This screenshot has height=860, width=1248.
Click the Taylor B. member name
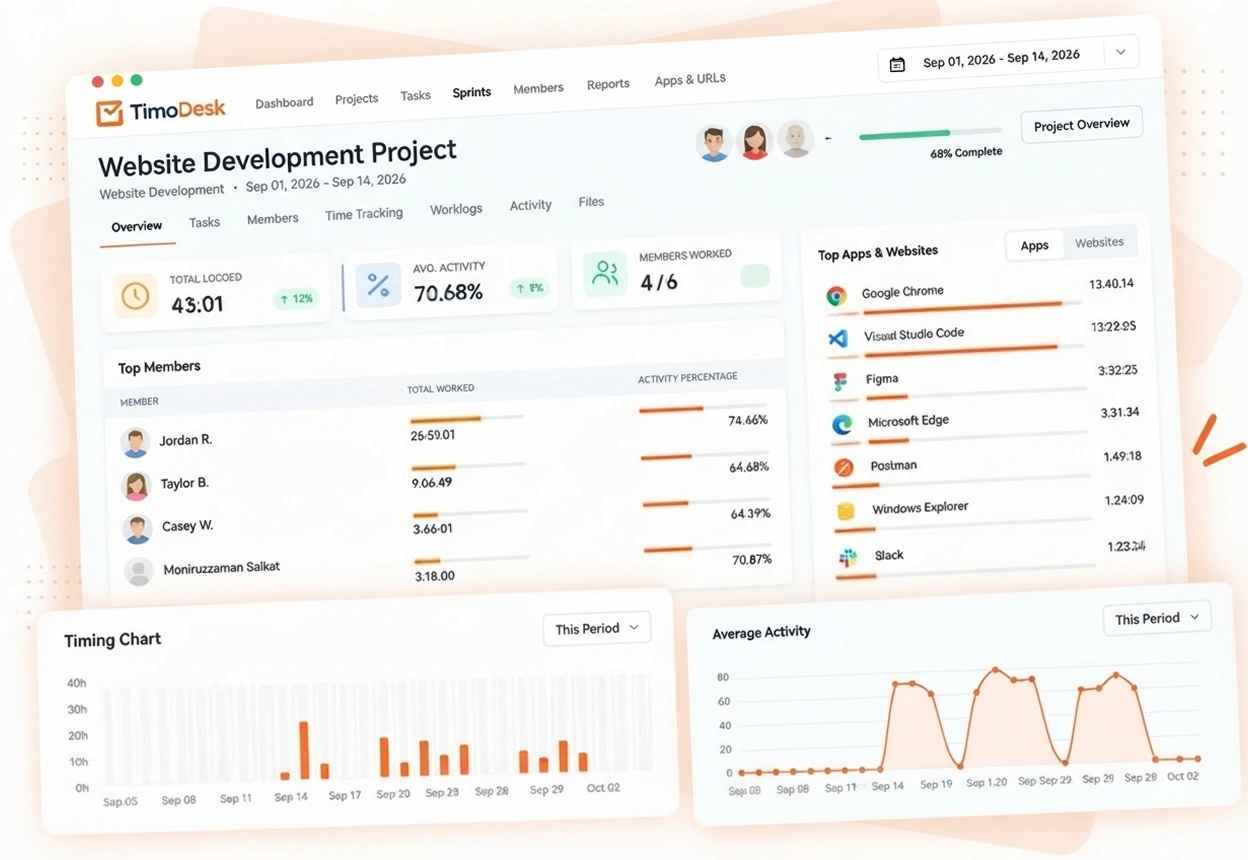(x=185, y=483)
